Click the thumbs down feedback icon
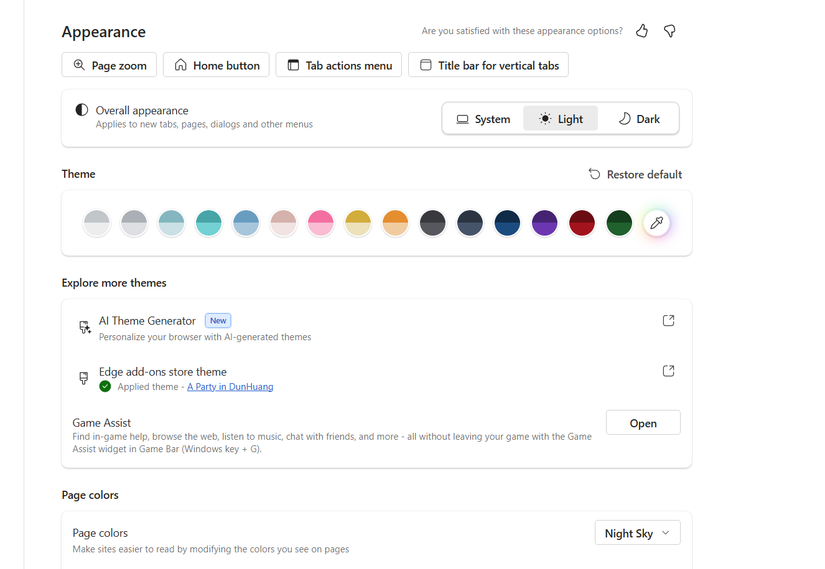825x569 pixels. pos(670,31)
